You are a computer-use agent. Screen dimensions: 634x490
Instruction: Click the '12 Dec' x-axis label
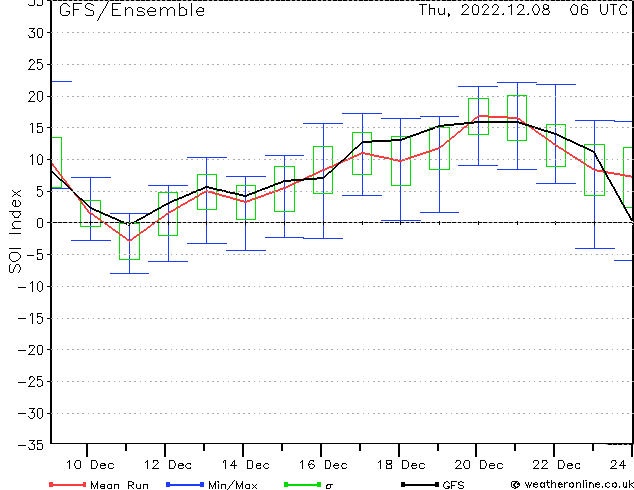pos(168,465)
